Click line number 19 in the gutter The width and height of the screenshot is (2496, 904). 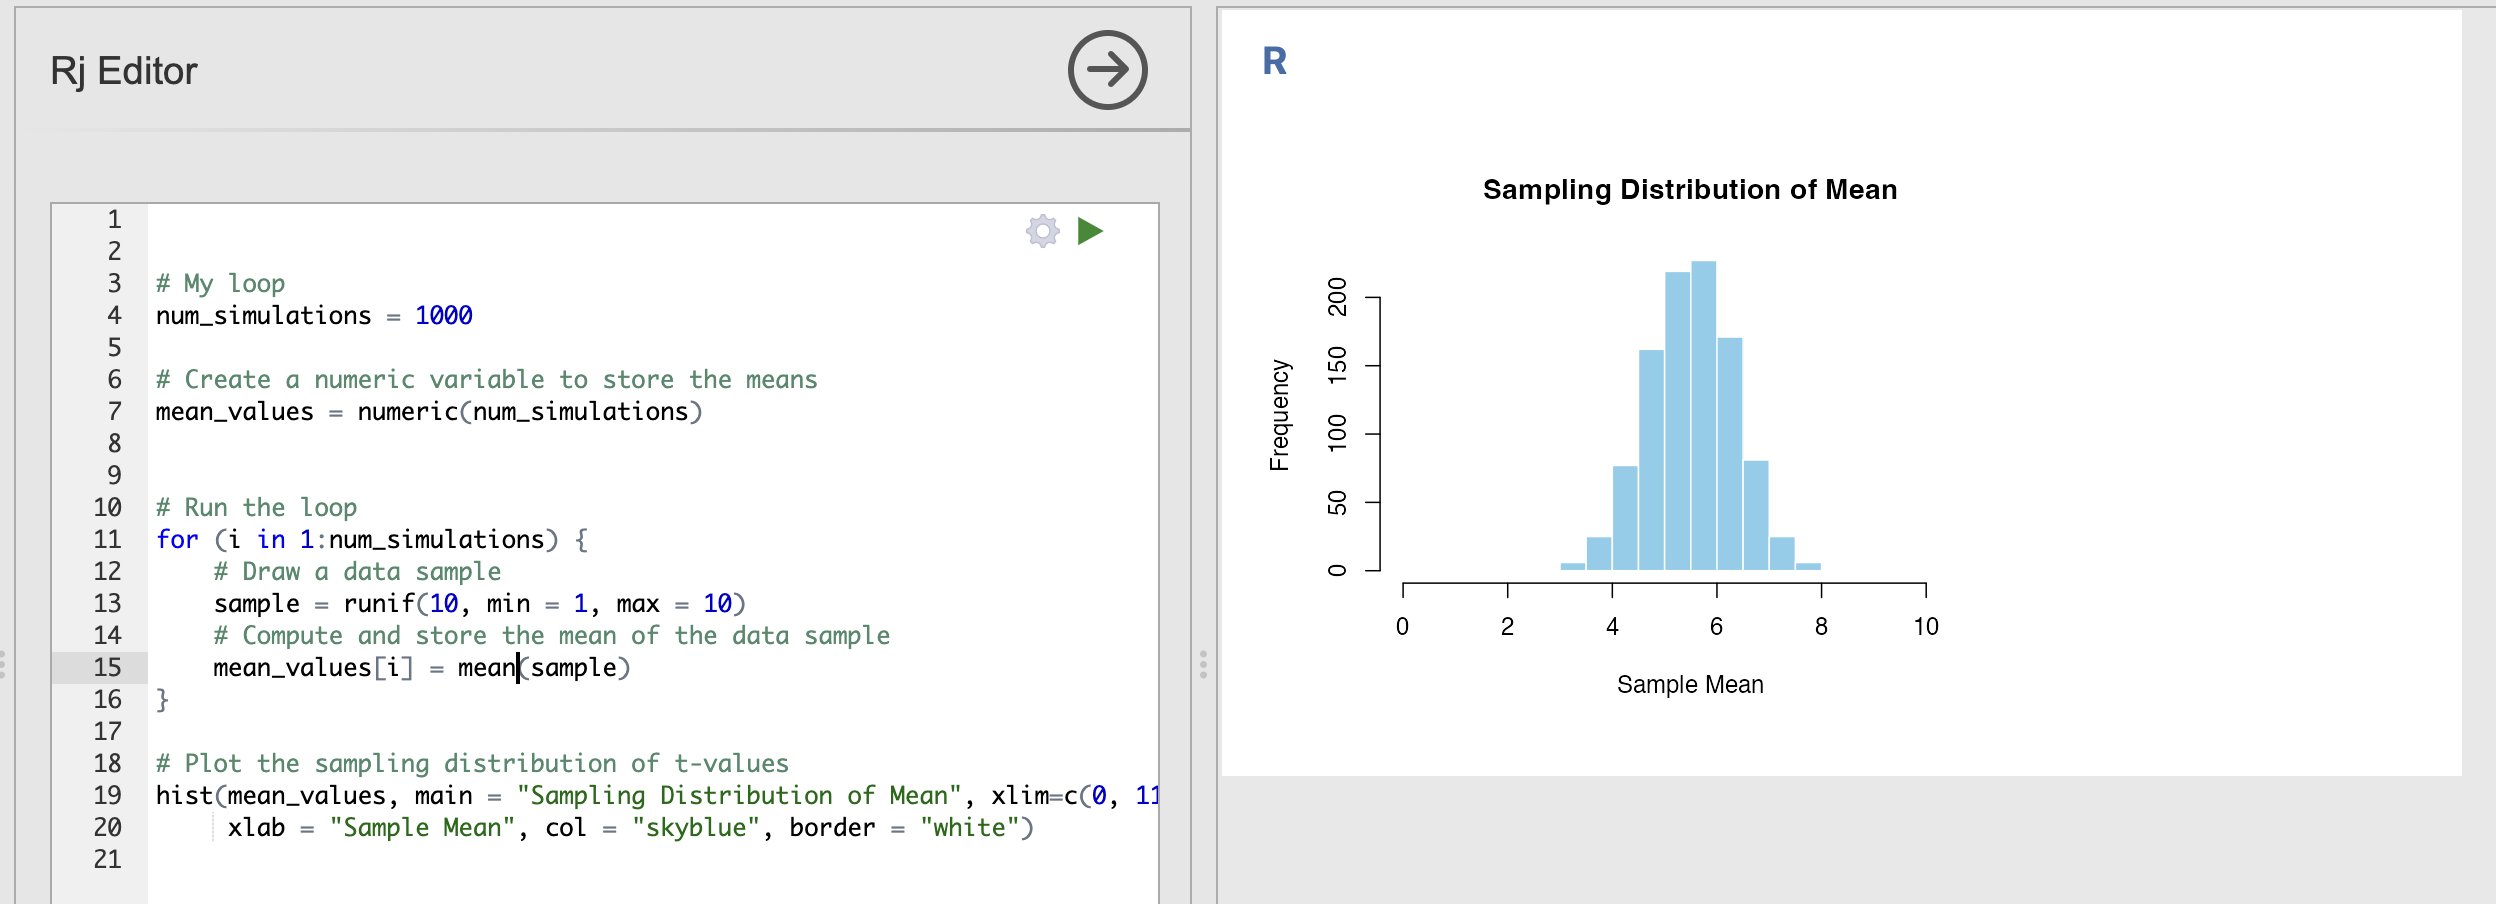tap(107, 795)
